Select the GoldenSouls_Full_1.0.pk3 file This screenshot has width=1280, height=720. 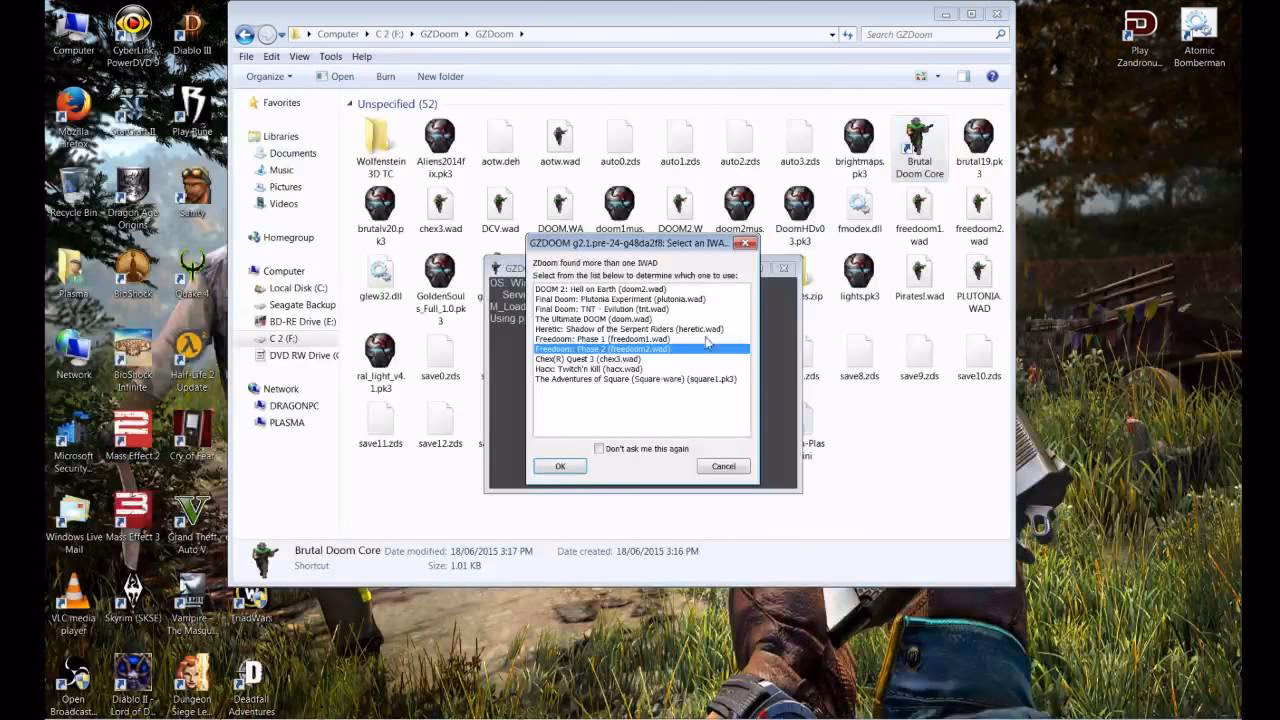click(x=440, y=290)
